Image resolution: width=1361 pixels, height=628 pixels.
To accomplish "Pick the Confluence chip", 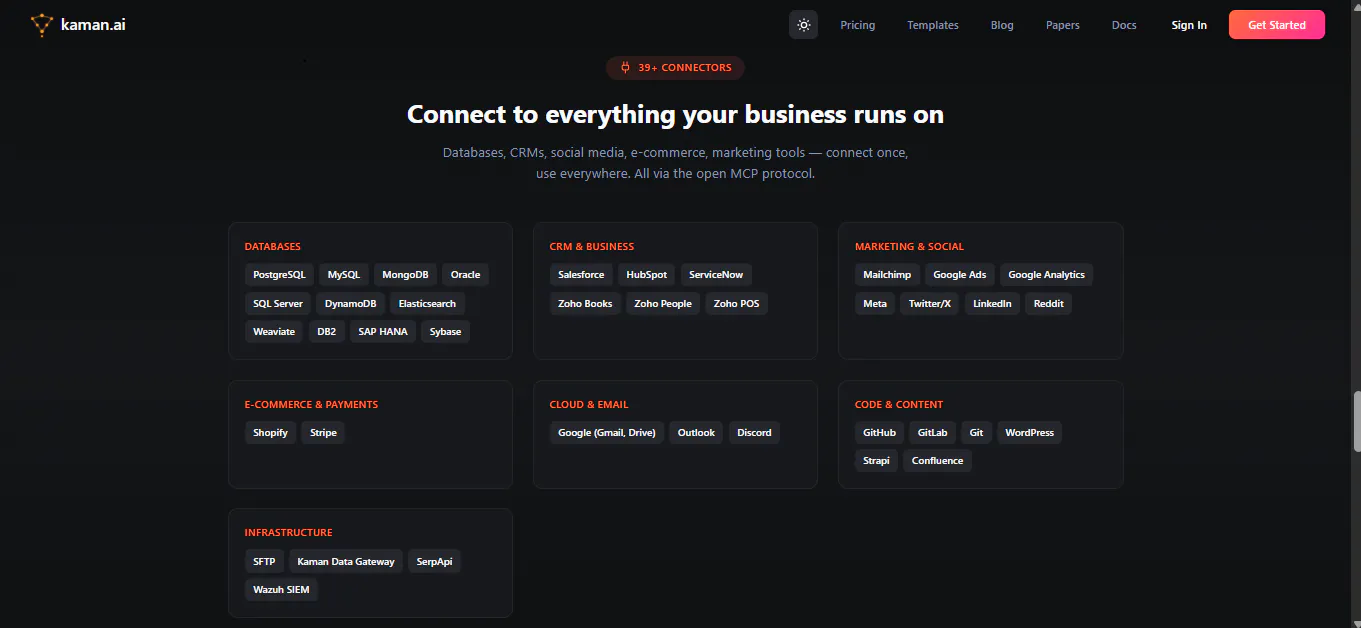I will coord(937,461).
